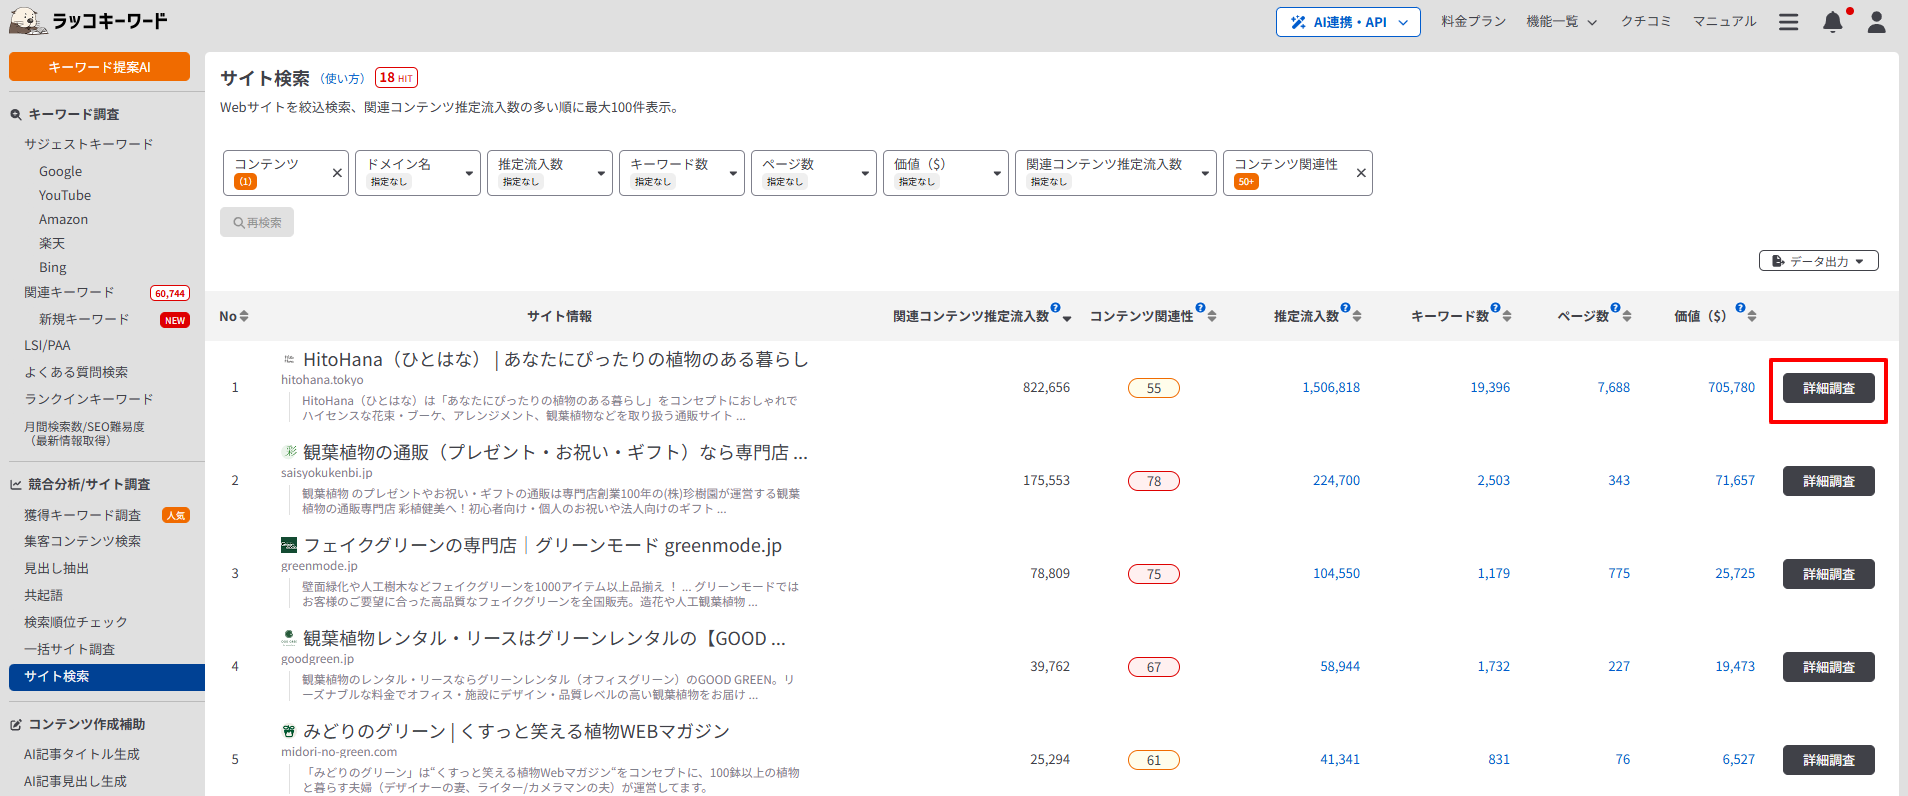This screenshot has height=796, width=1908.
Task: Open the notifications bell icon
Action: tap(1832, 22)
